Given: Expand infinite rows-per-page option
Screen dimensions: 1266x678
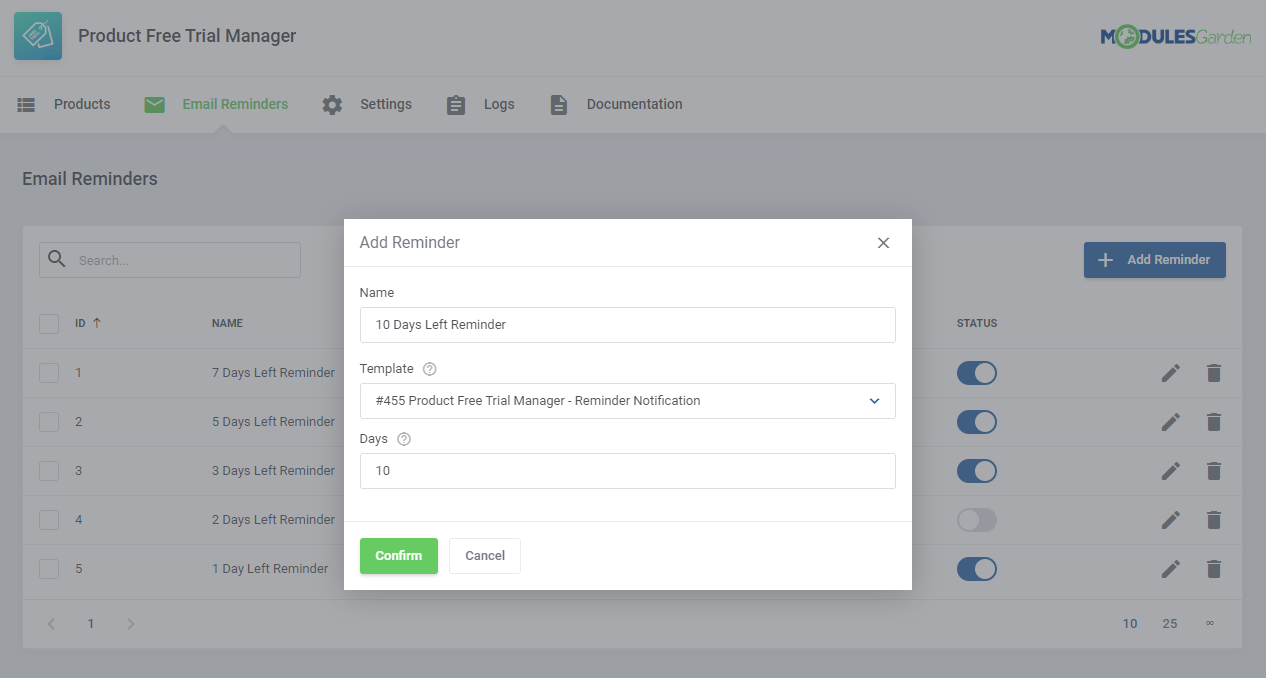Looking at the screenshot, I should coord(1208,623).
